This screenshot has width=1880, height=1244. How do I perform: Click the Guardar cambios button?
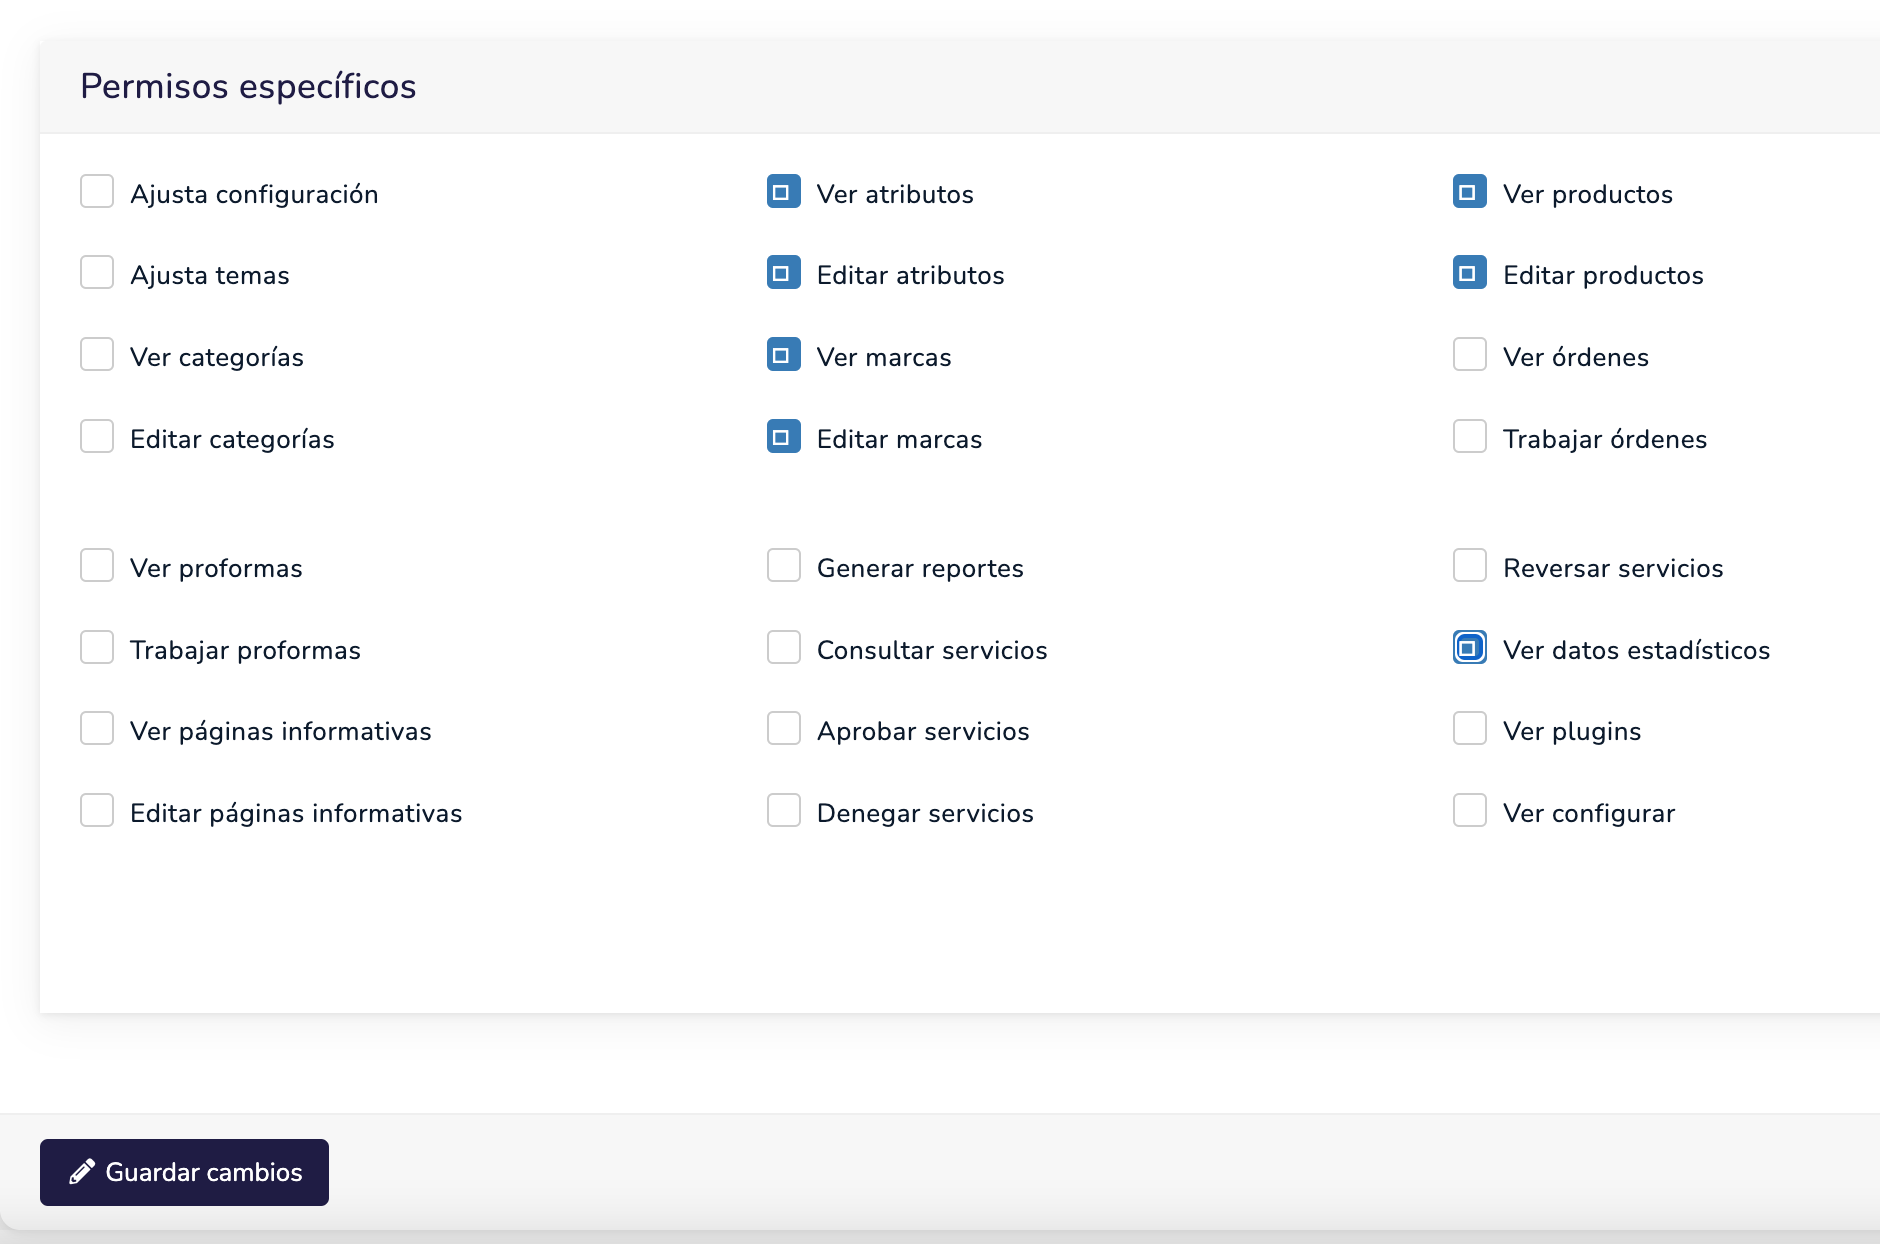click(184, 1172)
